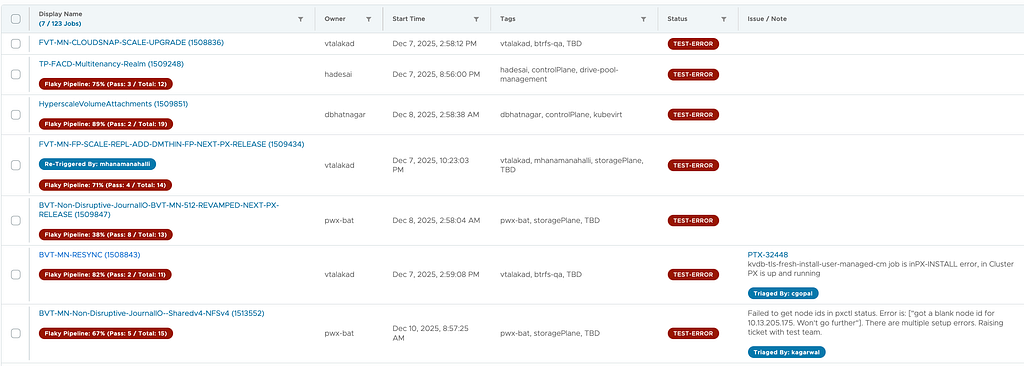1024x366 pixels.
Task: Click the Triaged By kagarwal badge
Action: tap(786, 352)
